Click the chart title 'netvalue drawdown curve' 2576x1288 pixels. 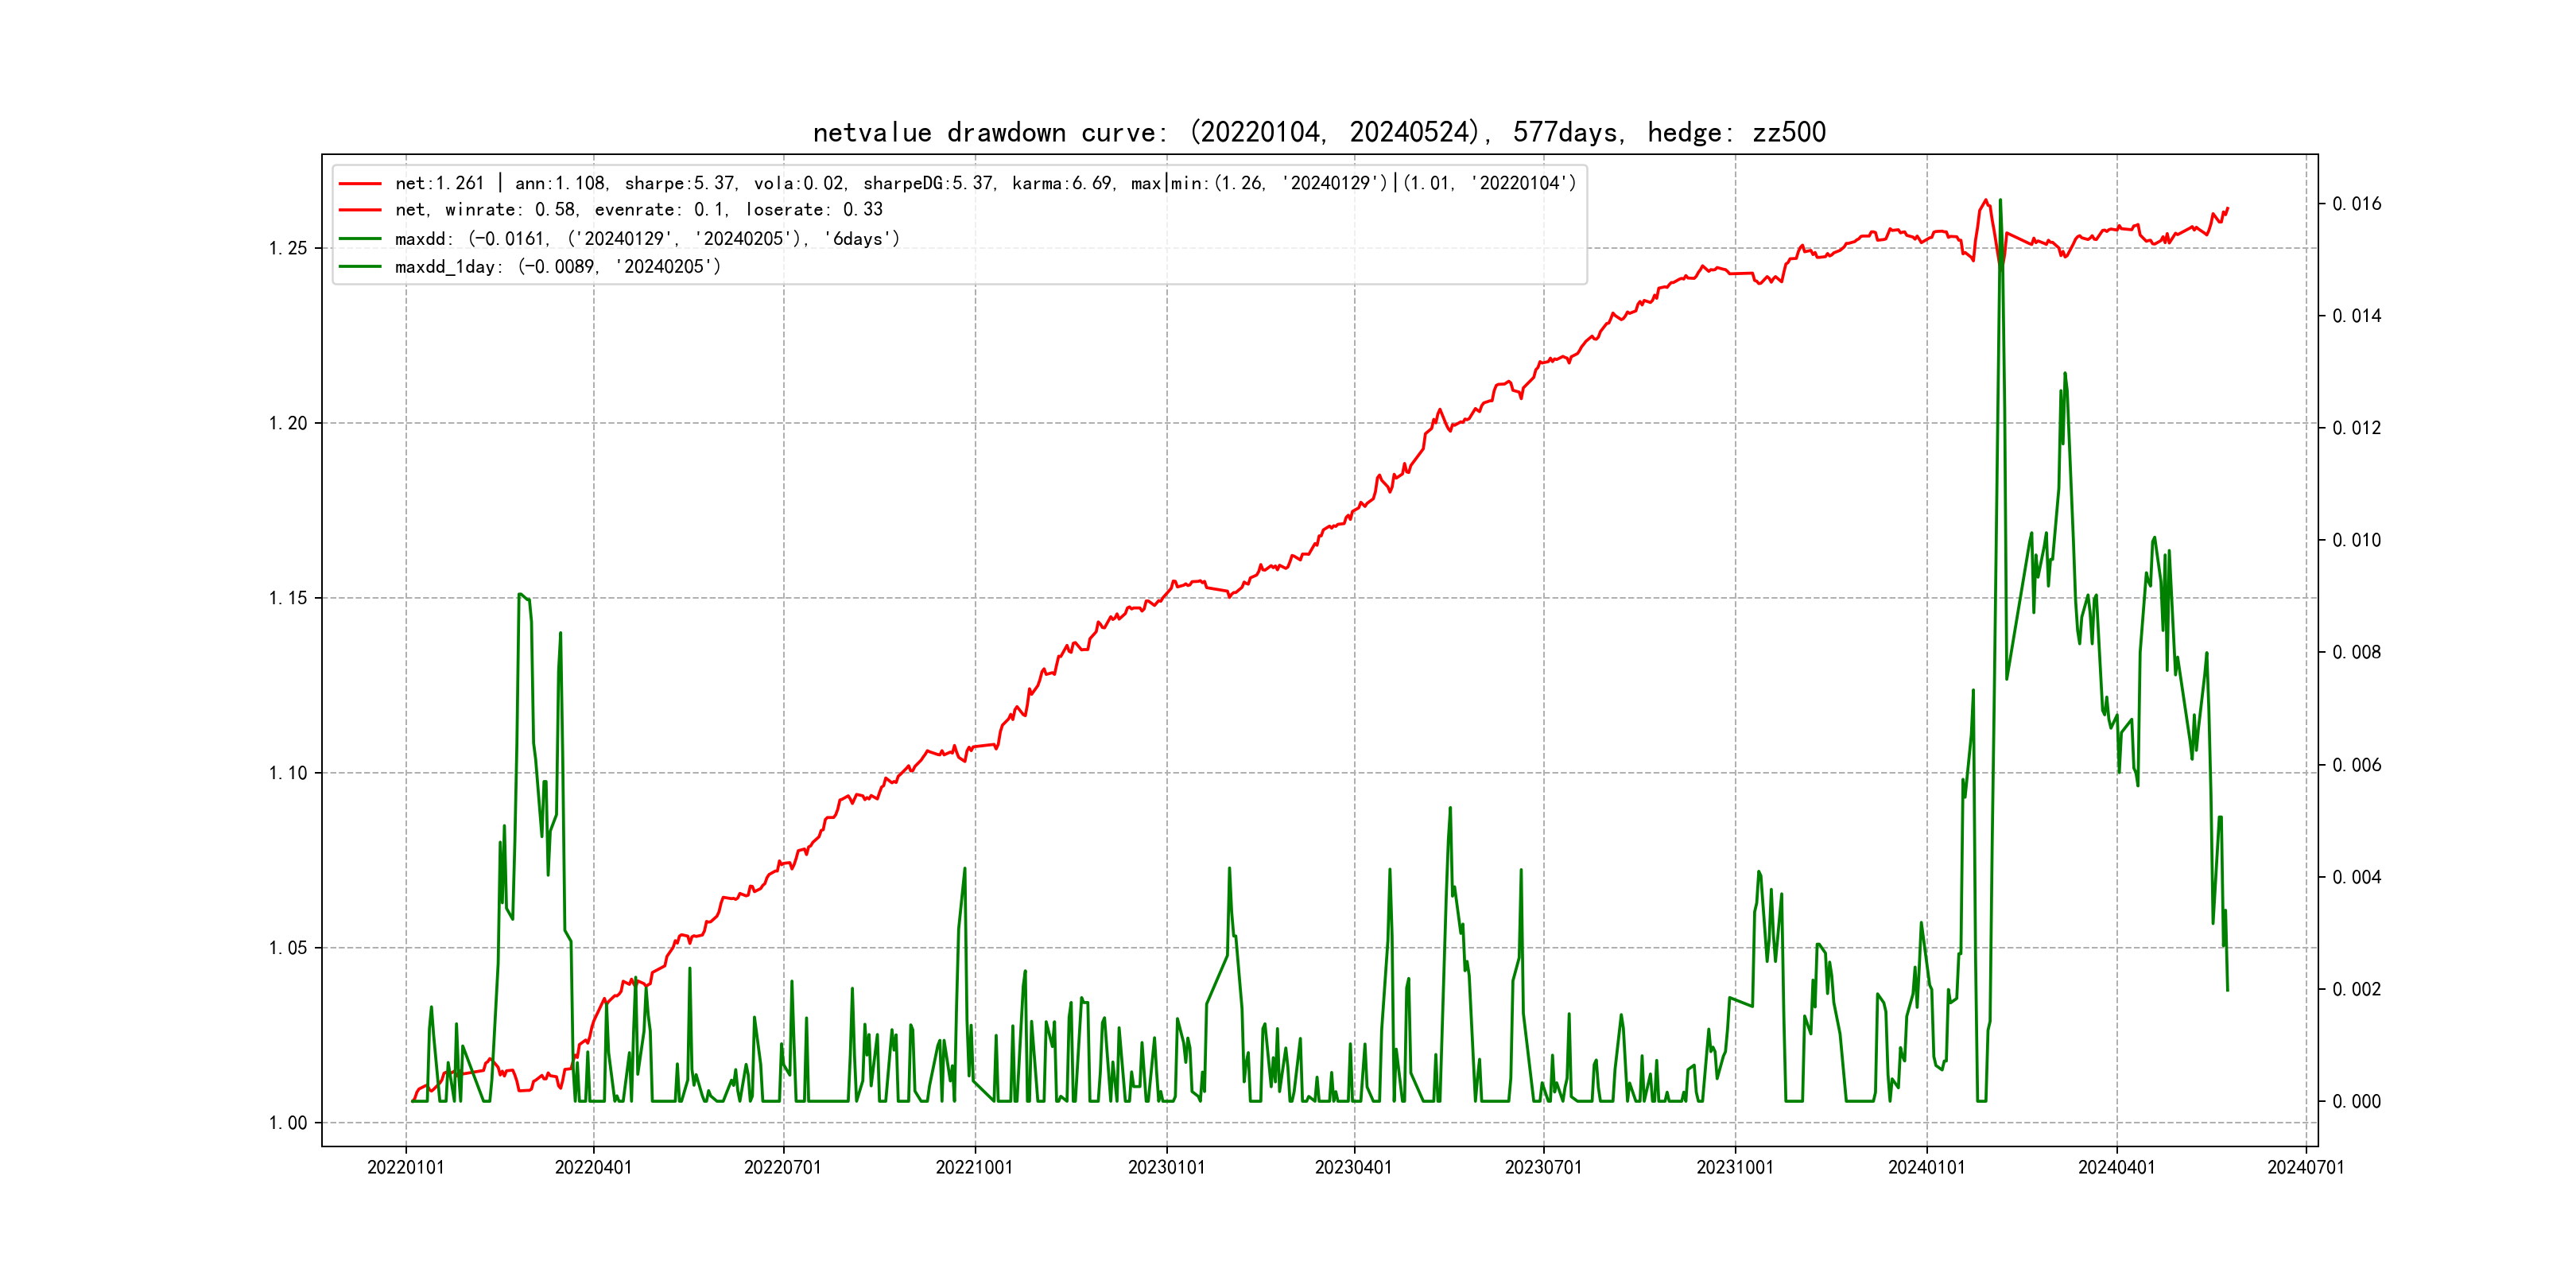point(1318,132)
